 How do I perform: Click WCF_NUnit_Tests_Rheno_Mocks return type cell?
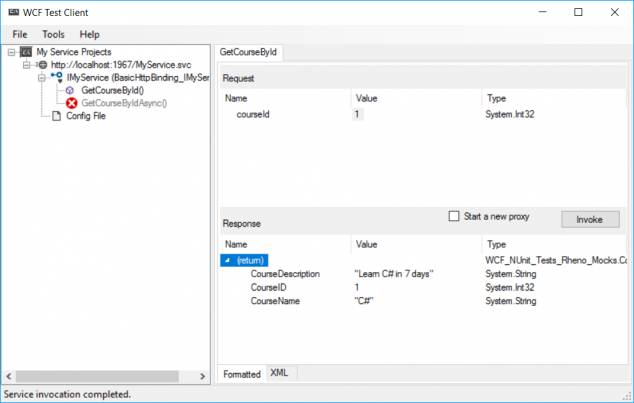[556, 260]
